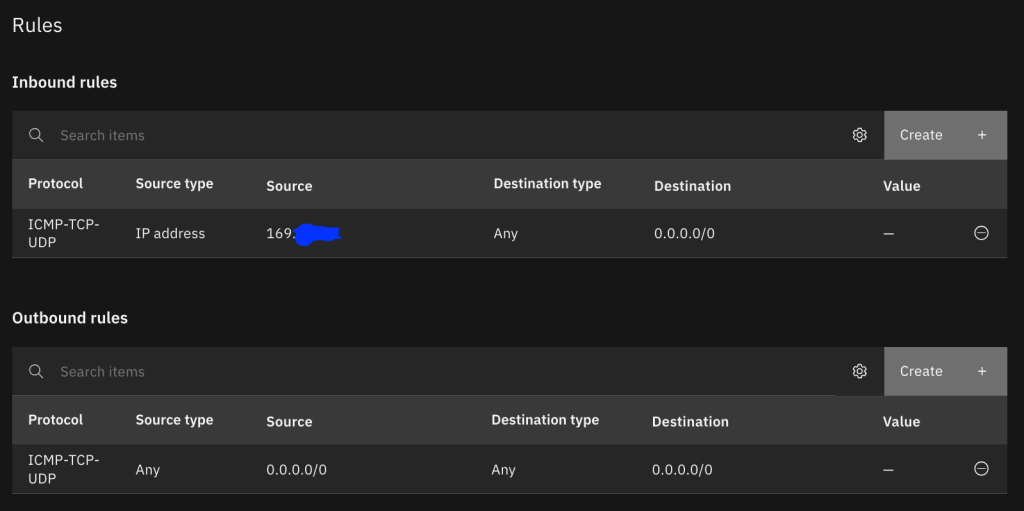Click the outbound rules search magnifier icon
1024x511 pixels.
[x=36, y=371]
